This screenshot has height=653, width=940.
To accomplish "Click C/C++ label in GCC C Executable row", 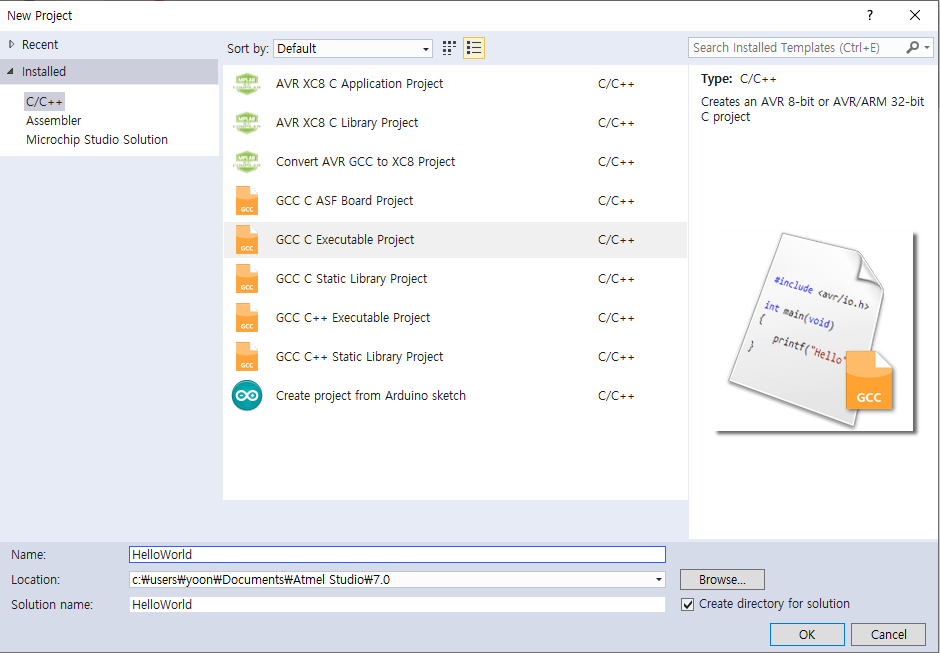I will (616, 240).
